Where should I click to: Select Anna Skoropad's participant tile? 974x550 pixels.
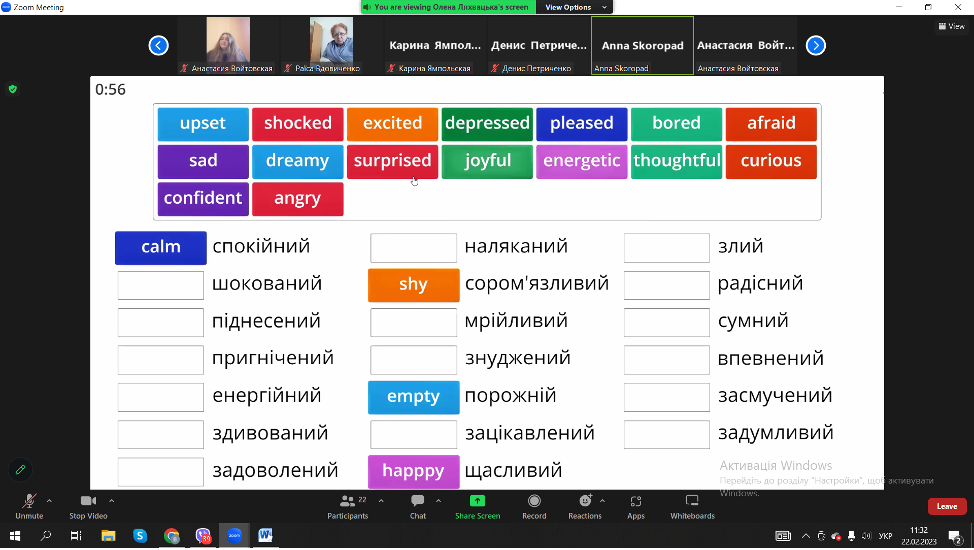[642, 45]
